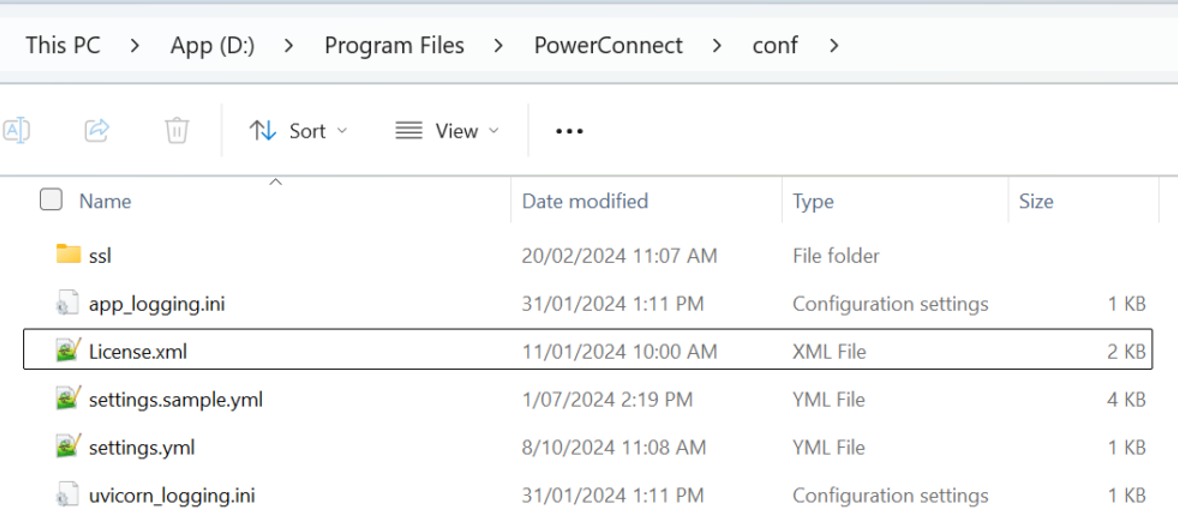This screenshot has width=1178, height=527.
Task: Select the settings.yml file icon
Action: point(68,447)
